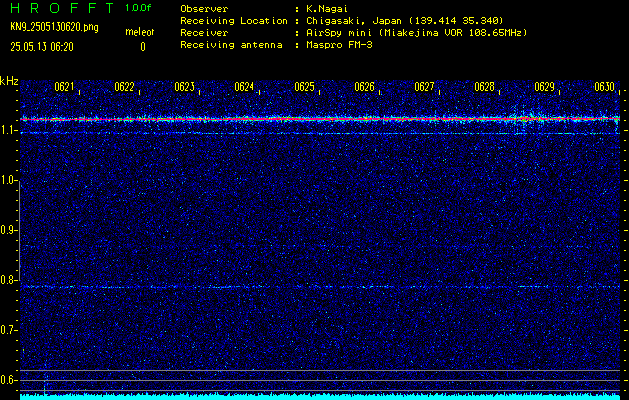Click the bright red carrier signal line
This screenshot has height=400, width=629.
[x=320, y=119]
